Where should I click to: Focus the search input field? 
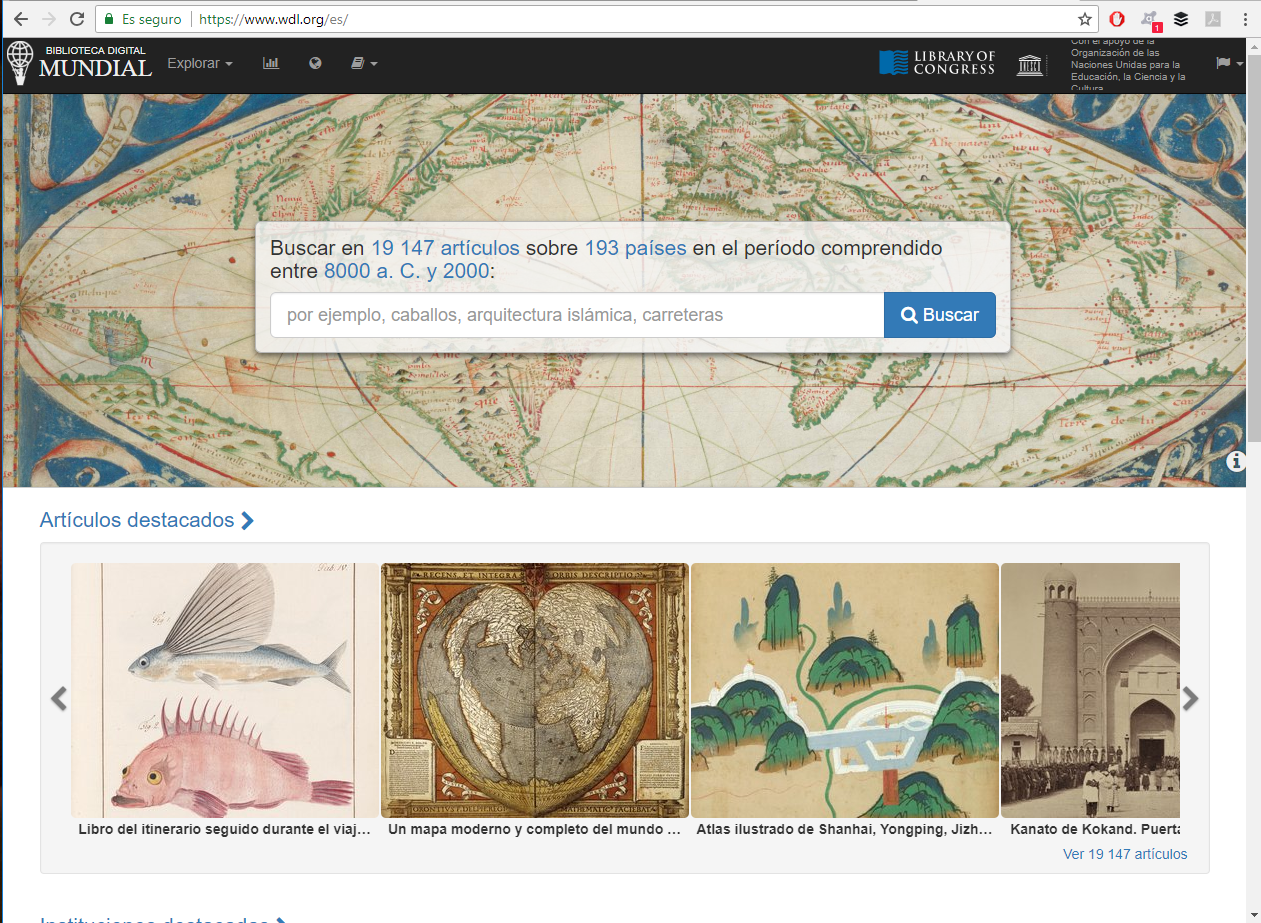577,315
